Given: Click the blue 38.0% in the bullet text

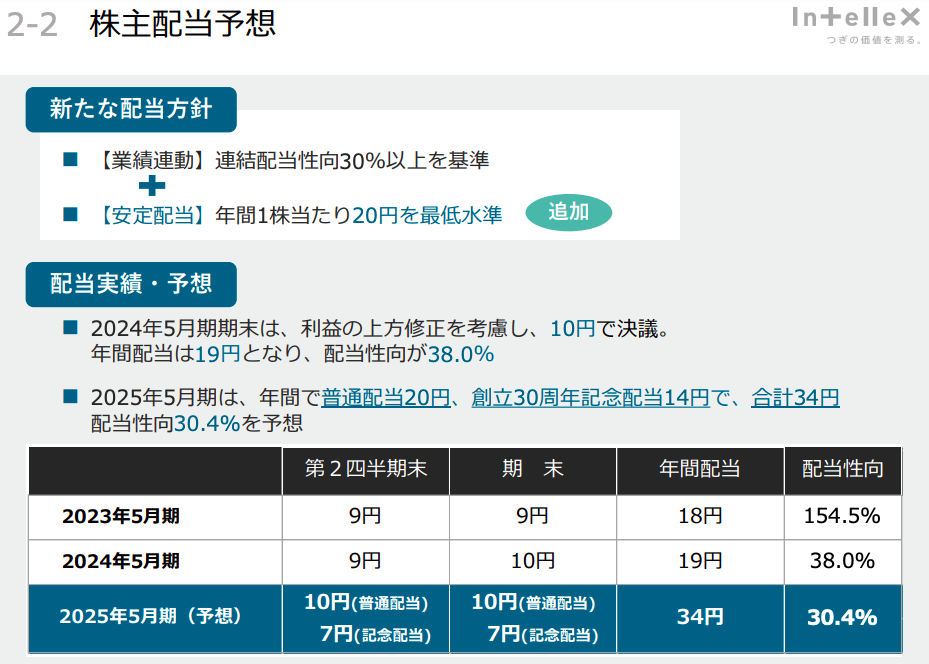Looking at the screenshot, I should pos(461,354).
